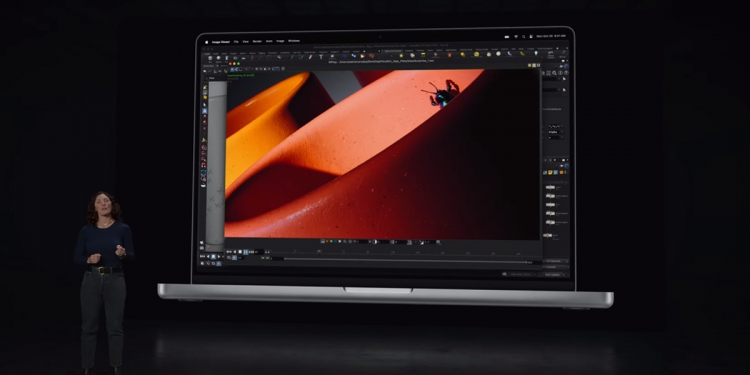750x375 pixels.
Task: Click the highlighted stop button in viewport playbar
Action: [213, 256]
